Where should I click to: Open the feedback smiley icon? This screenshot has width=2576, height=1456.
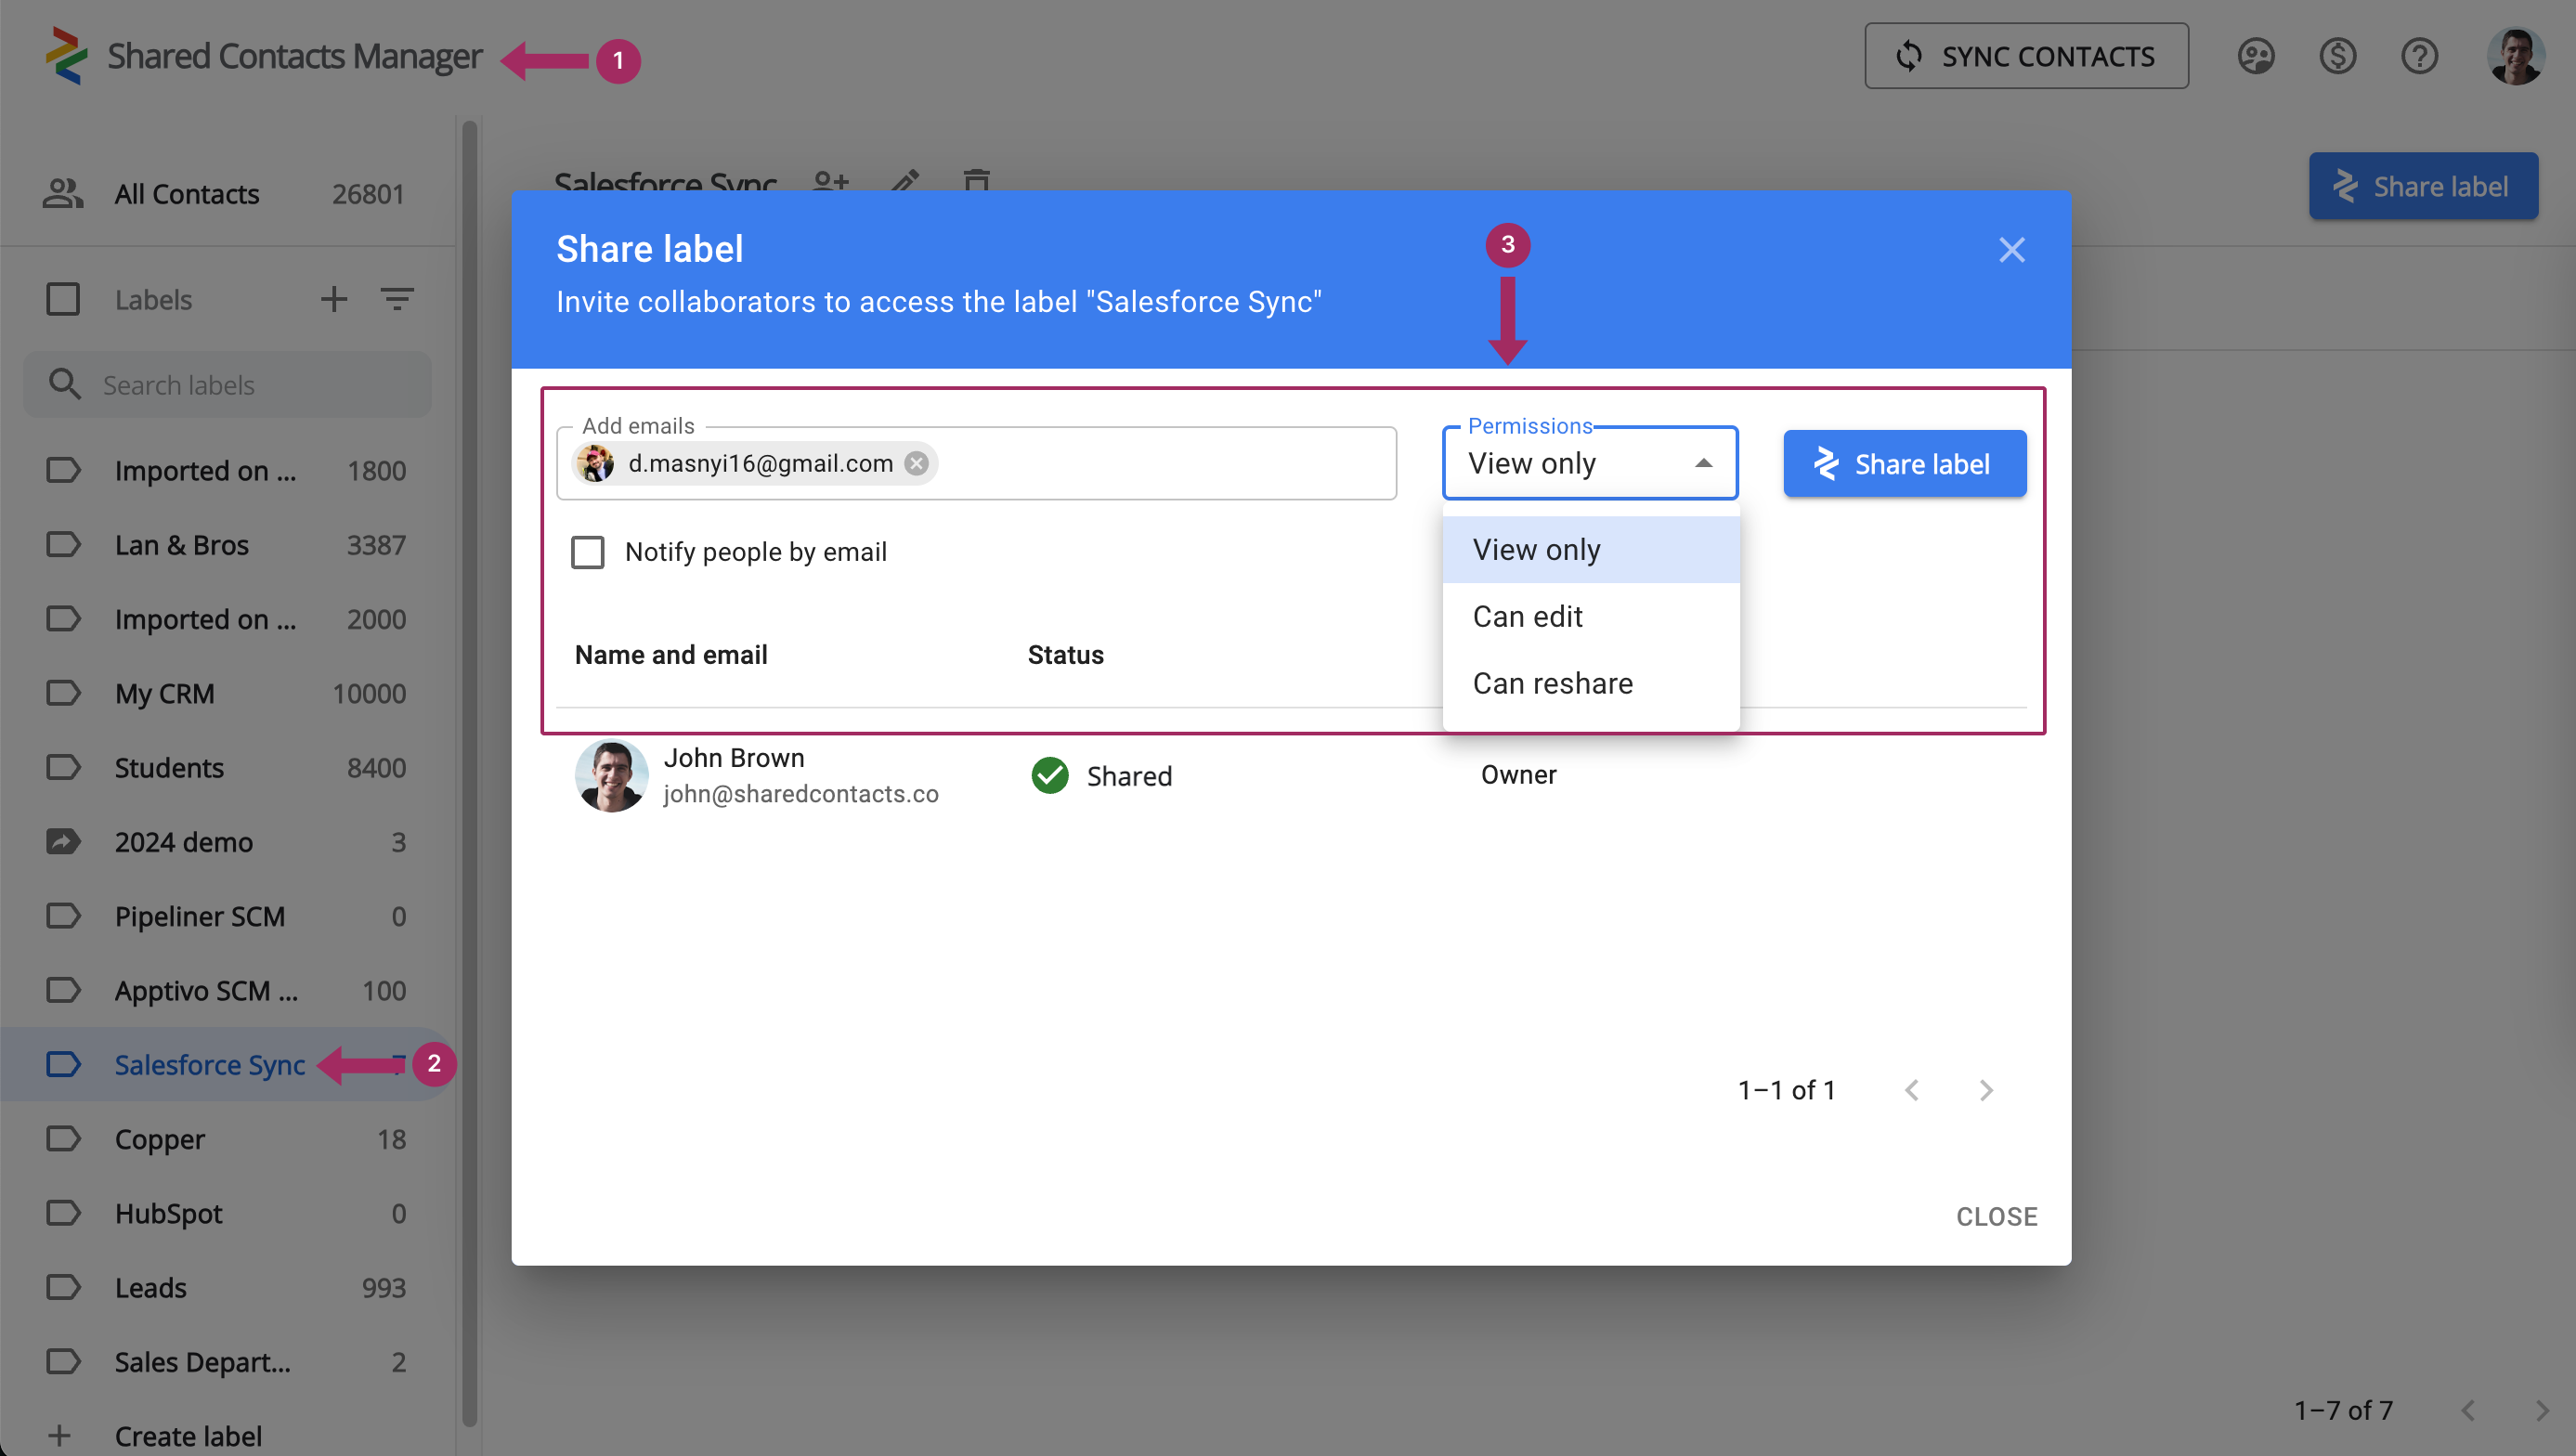tap(2256, 56)
